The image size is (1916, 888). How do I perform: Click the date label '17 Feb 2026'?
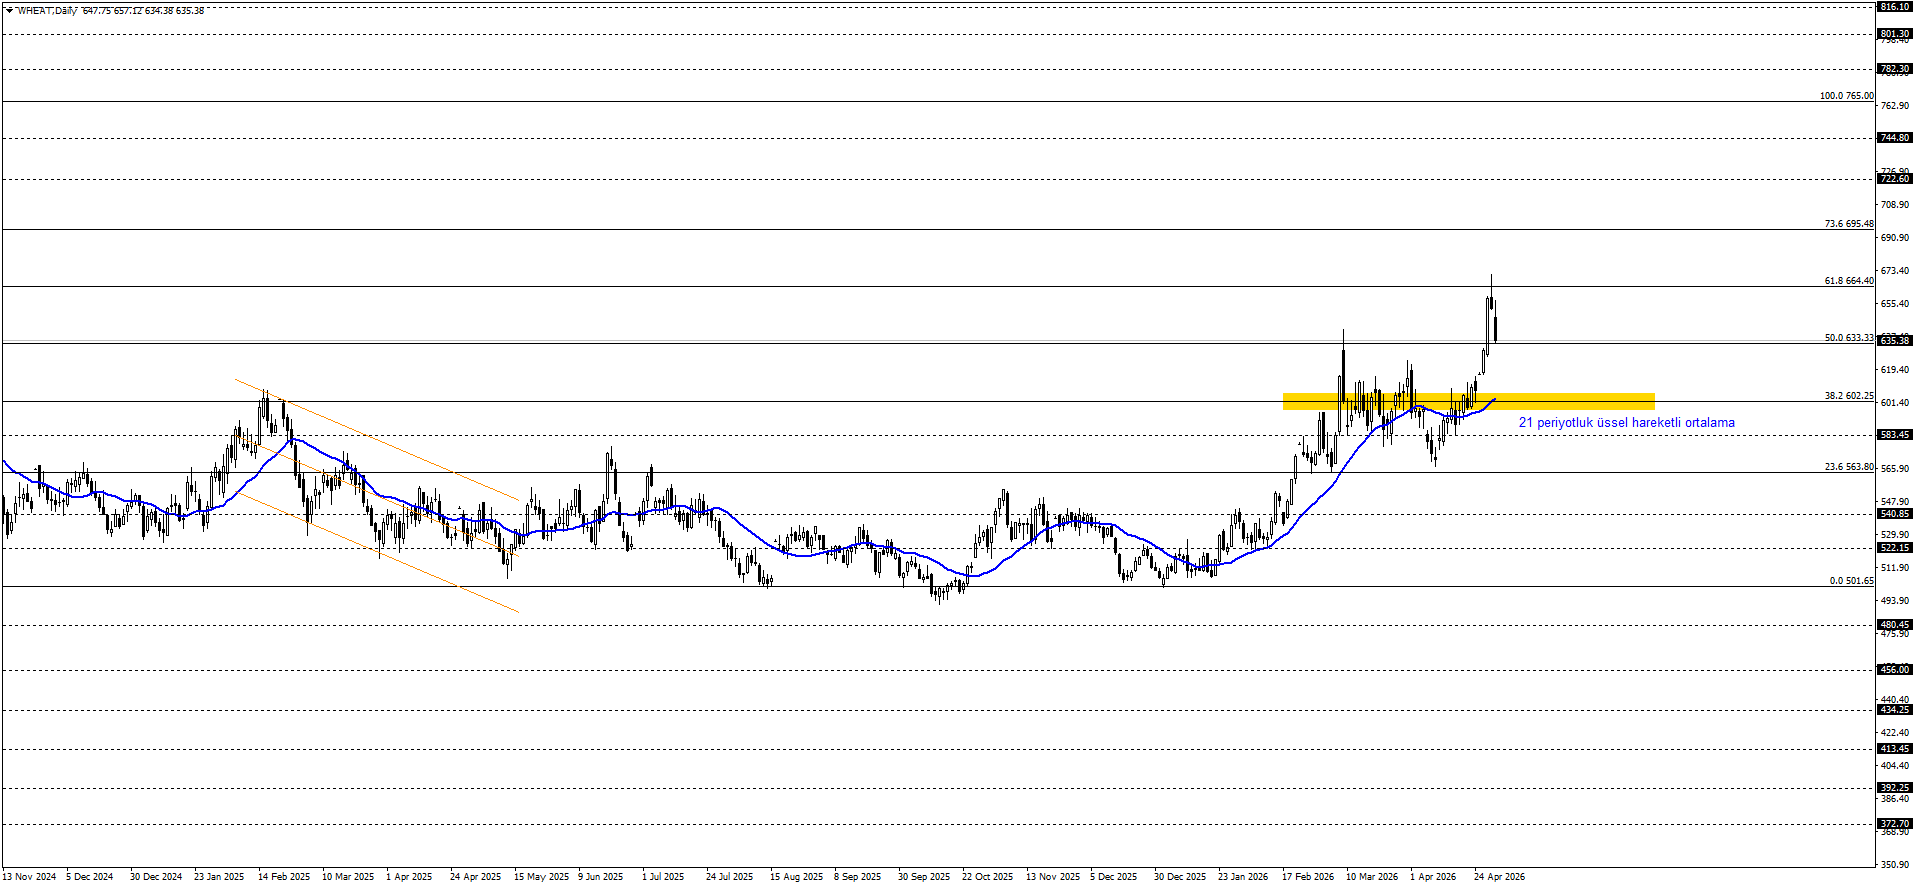(x=1308, y=877)
